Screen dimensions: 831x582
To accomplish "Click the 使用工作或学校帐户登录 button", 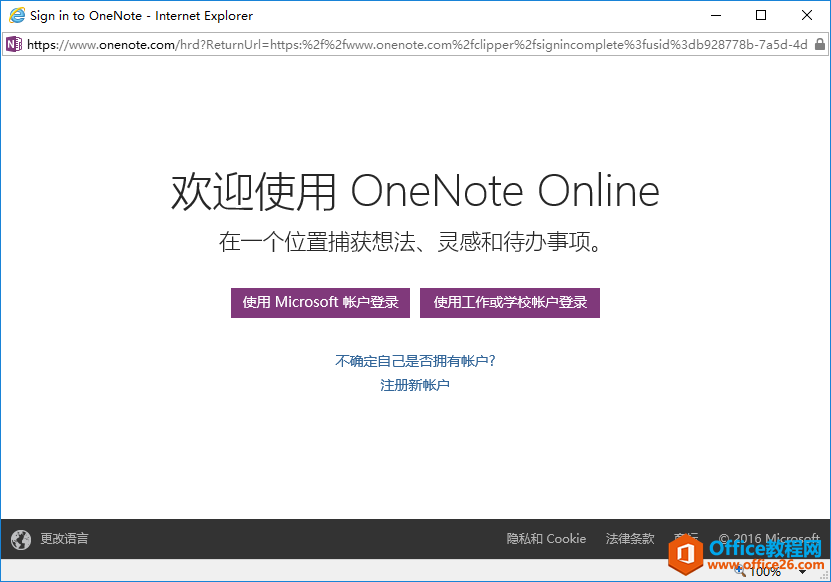I will pyautogui.click(x=510, y=302).
